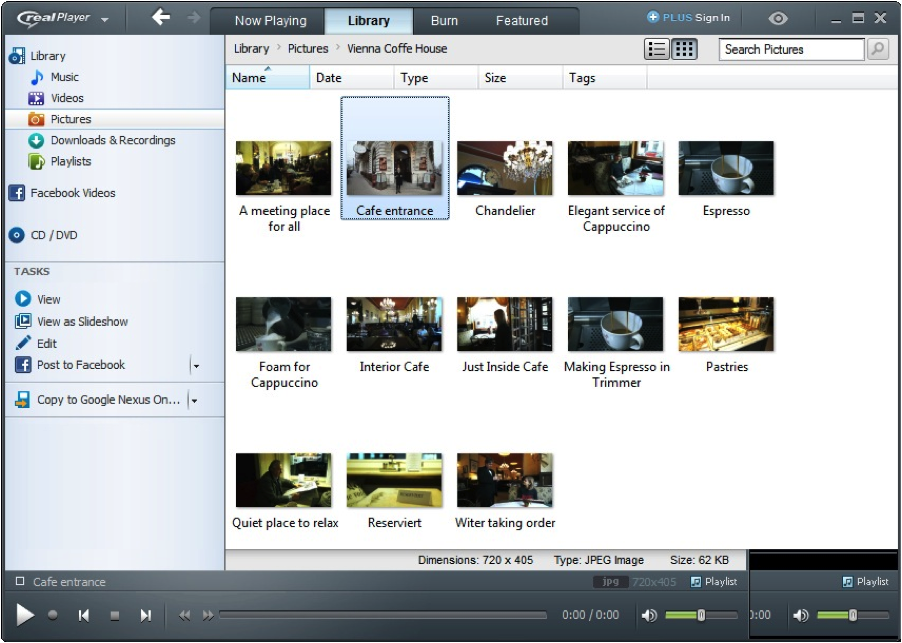
Task: Select the Elegant service of Cappuccino picture
Action: tap(616, 168)
